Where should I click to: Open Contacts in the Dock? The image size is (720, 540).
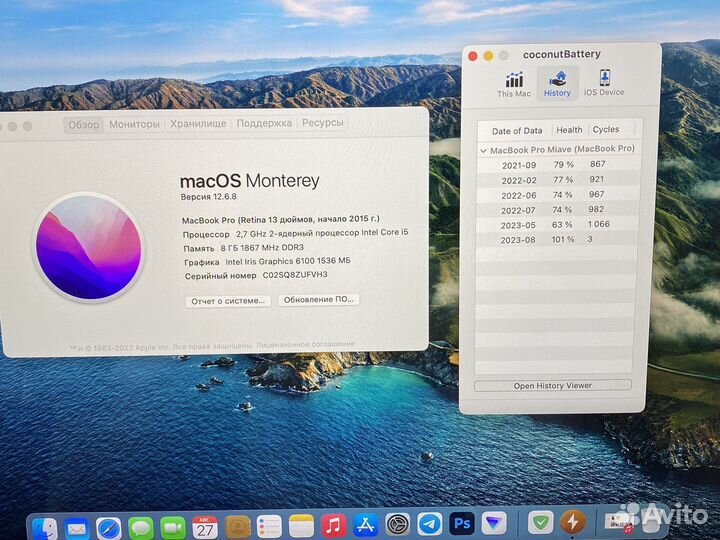(237, 527)
